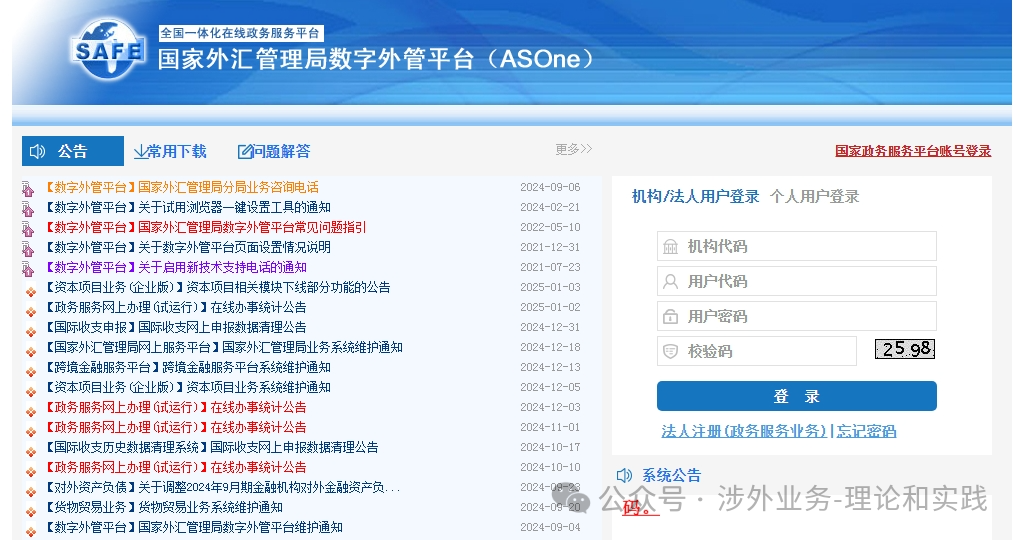Open notice 国家外汇管理局业务系统维护通知

pyautogui.click(x=224, y=347)
